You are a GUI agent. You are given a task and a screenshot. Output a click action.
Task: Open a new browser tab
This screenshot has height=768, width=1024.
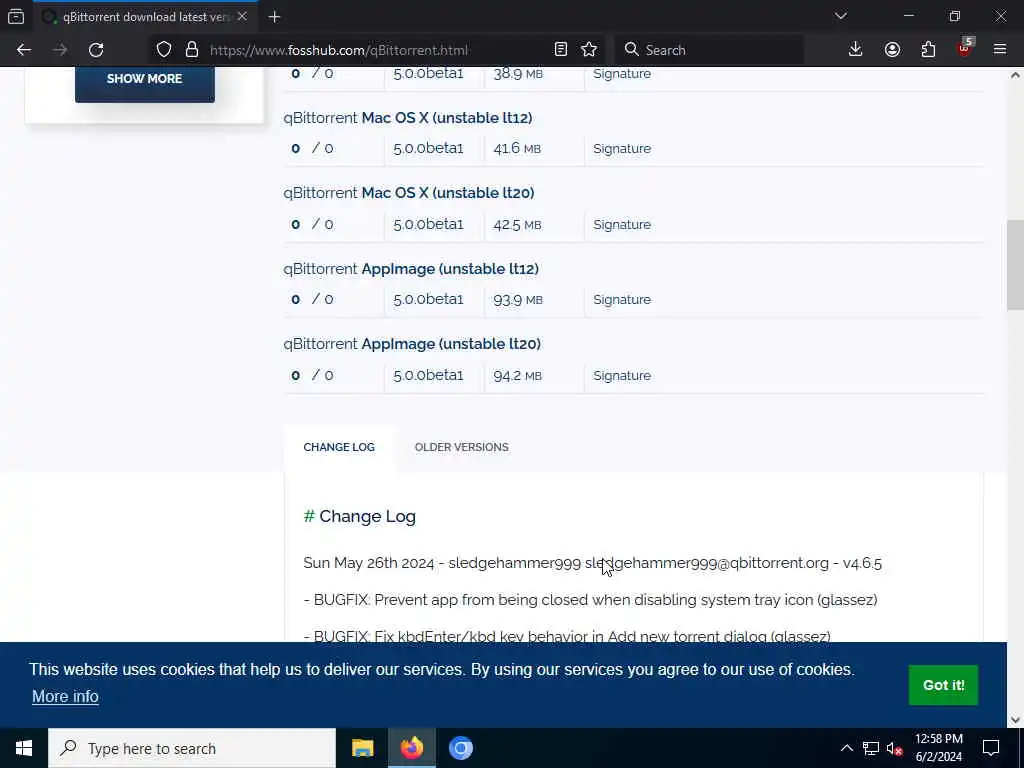274,17
